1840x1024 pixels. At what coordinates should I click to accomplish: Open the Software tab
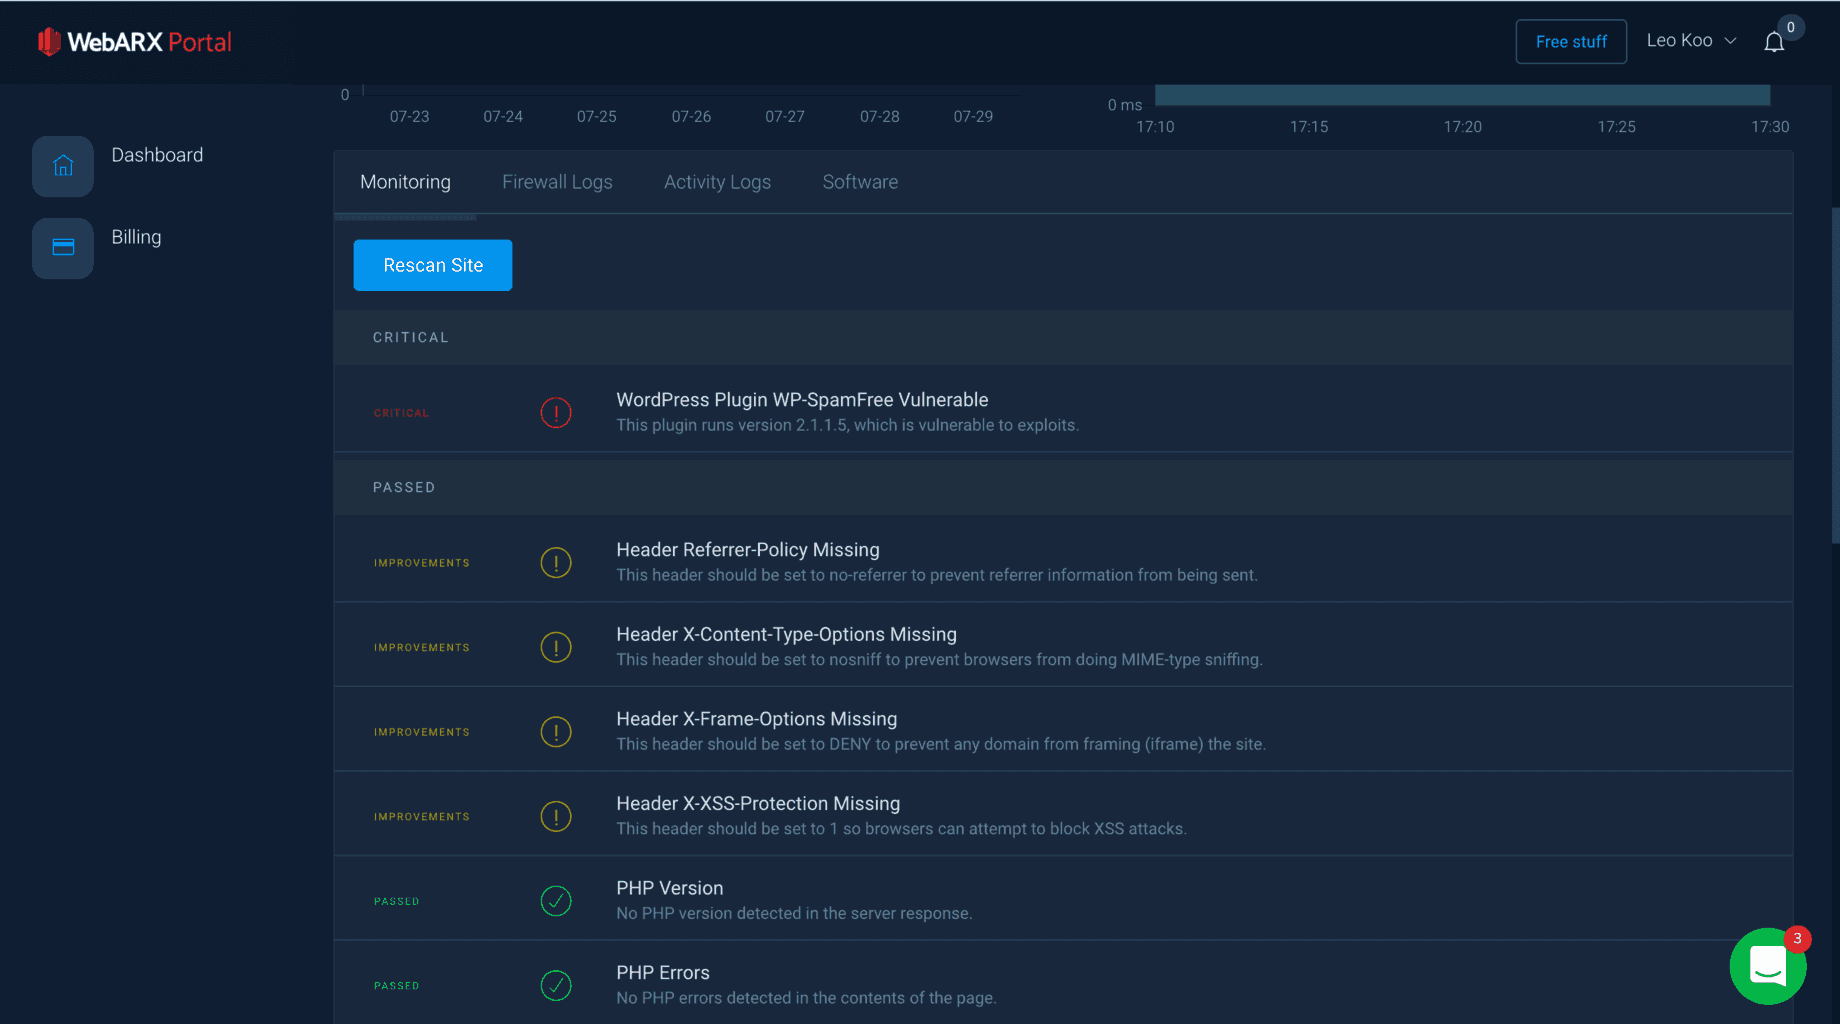(860, 182)
